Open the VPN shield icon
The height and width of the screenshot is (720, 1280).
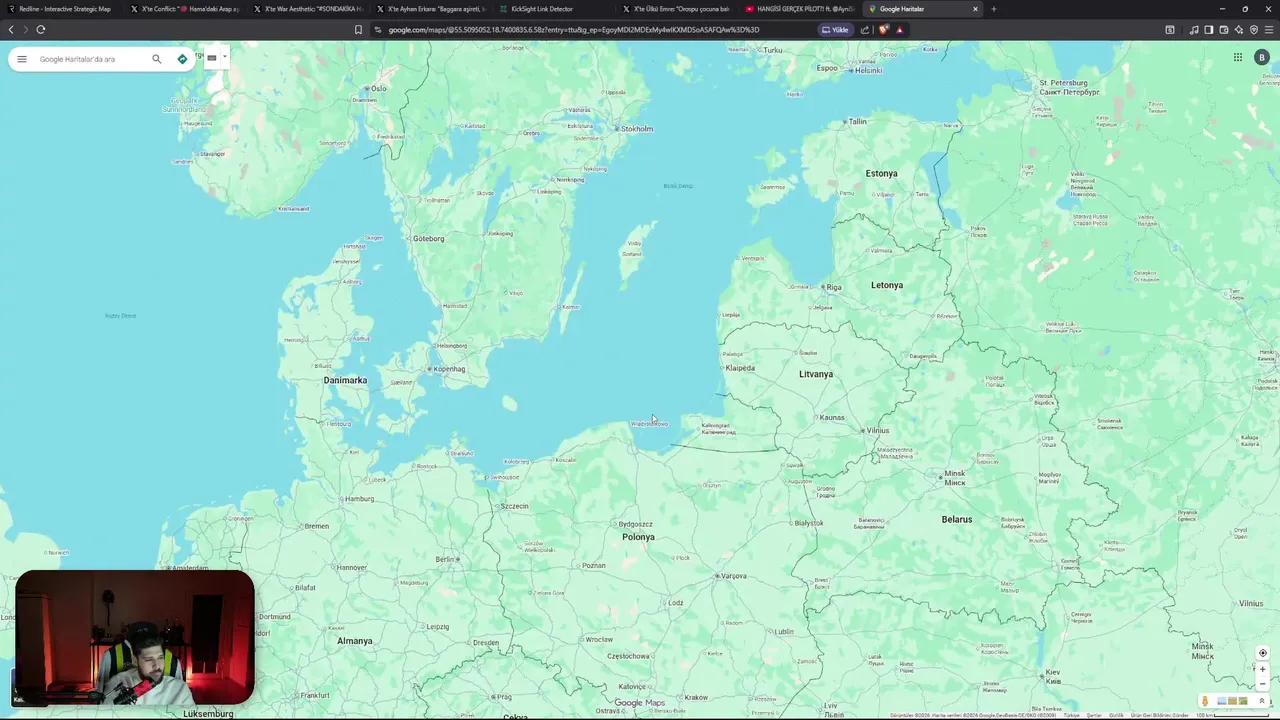tap(1254, 29)
